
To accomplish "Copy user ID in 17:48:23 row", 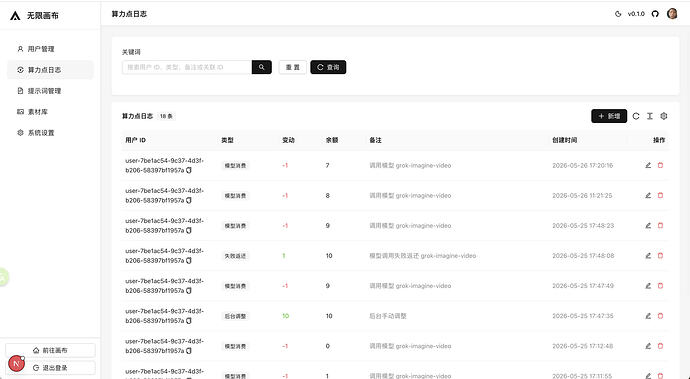I will tap(189, 231).
